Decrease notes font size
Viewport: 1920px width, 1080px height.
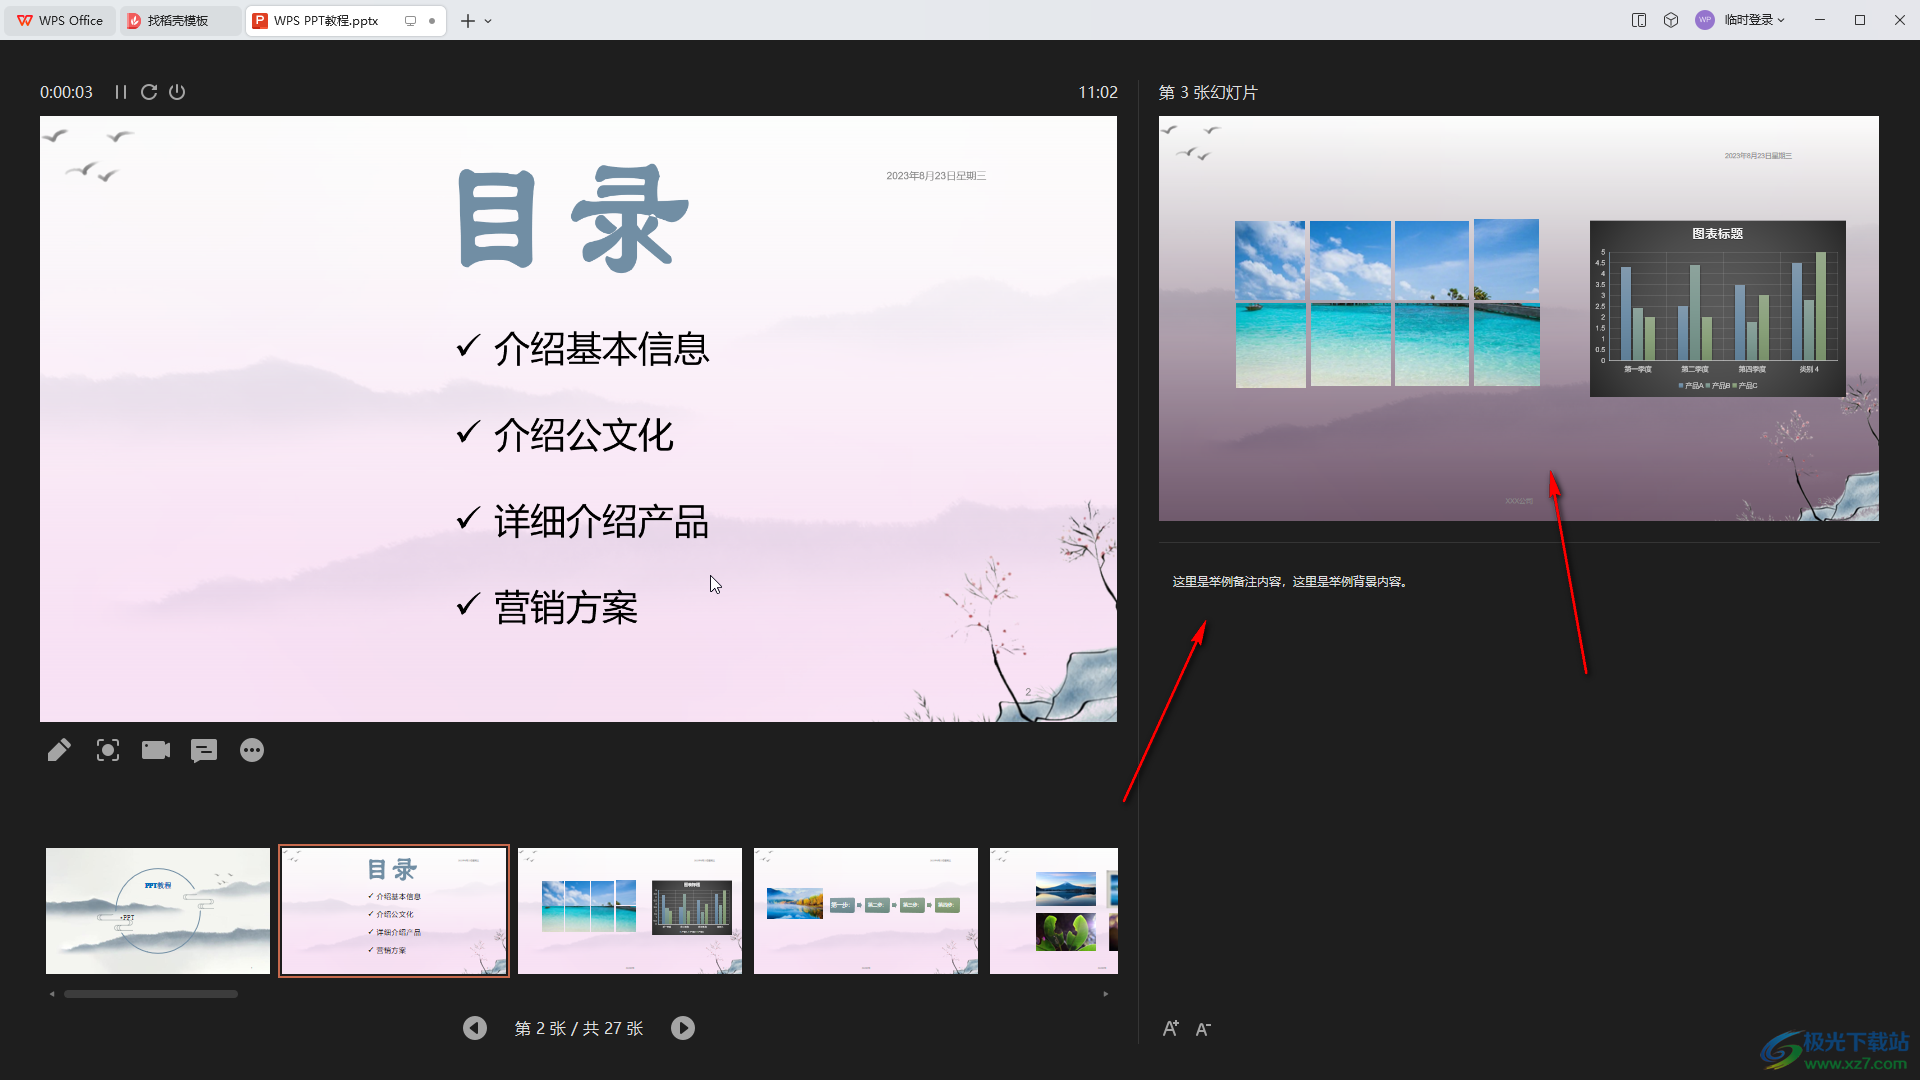point(1204,1029)
